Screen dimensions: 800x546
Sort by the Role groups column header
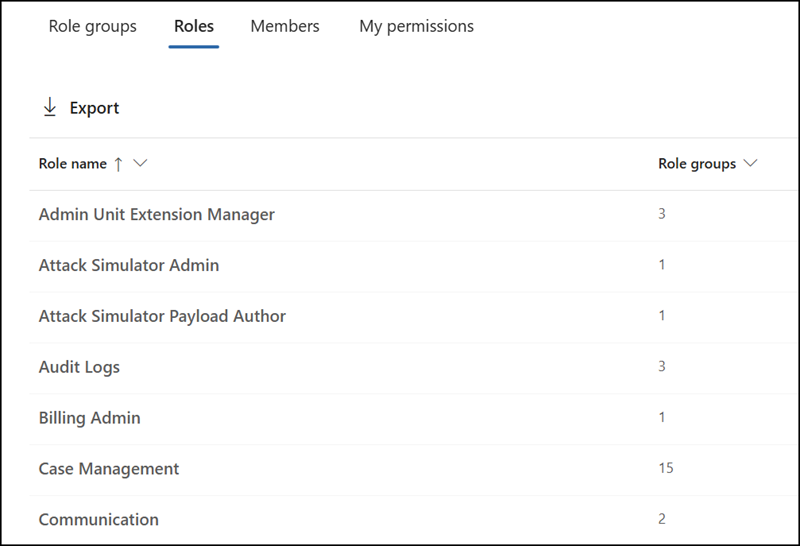[697, 164]
